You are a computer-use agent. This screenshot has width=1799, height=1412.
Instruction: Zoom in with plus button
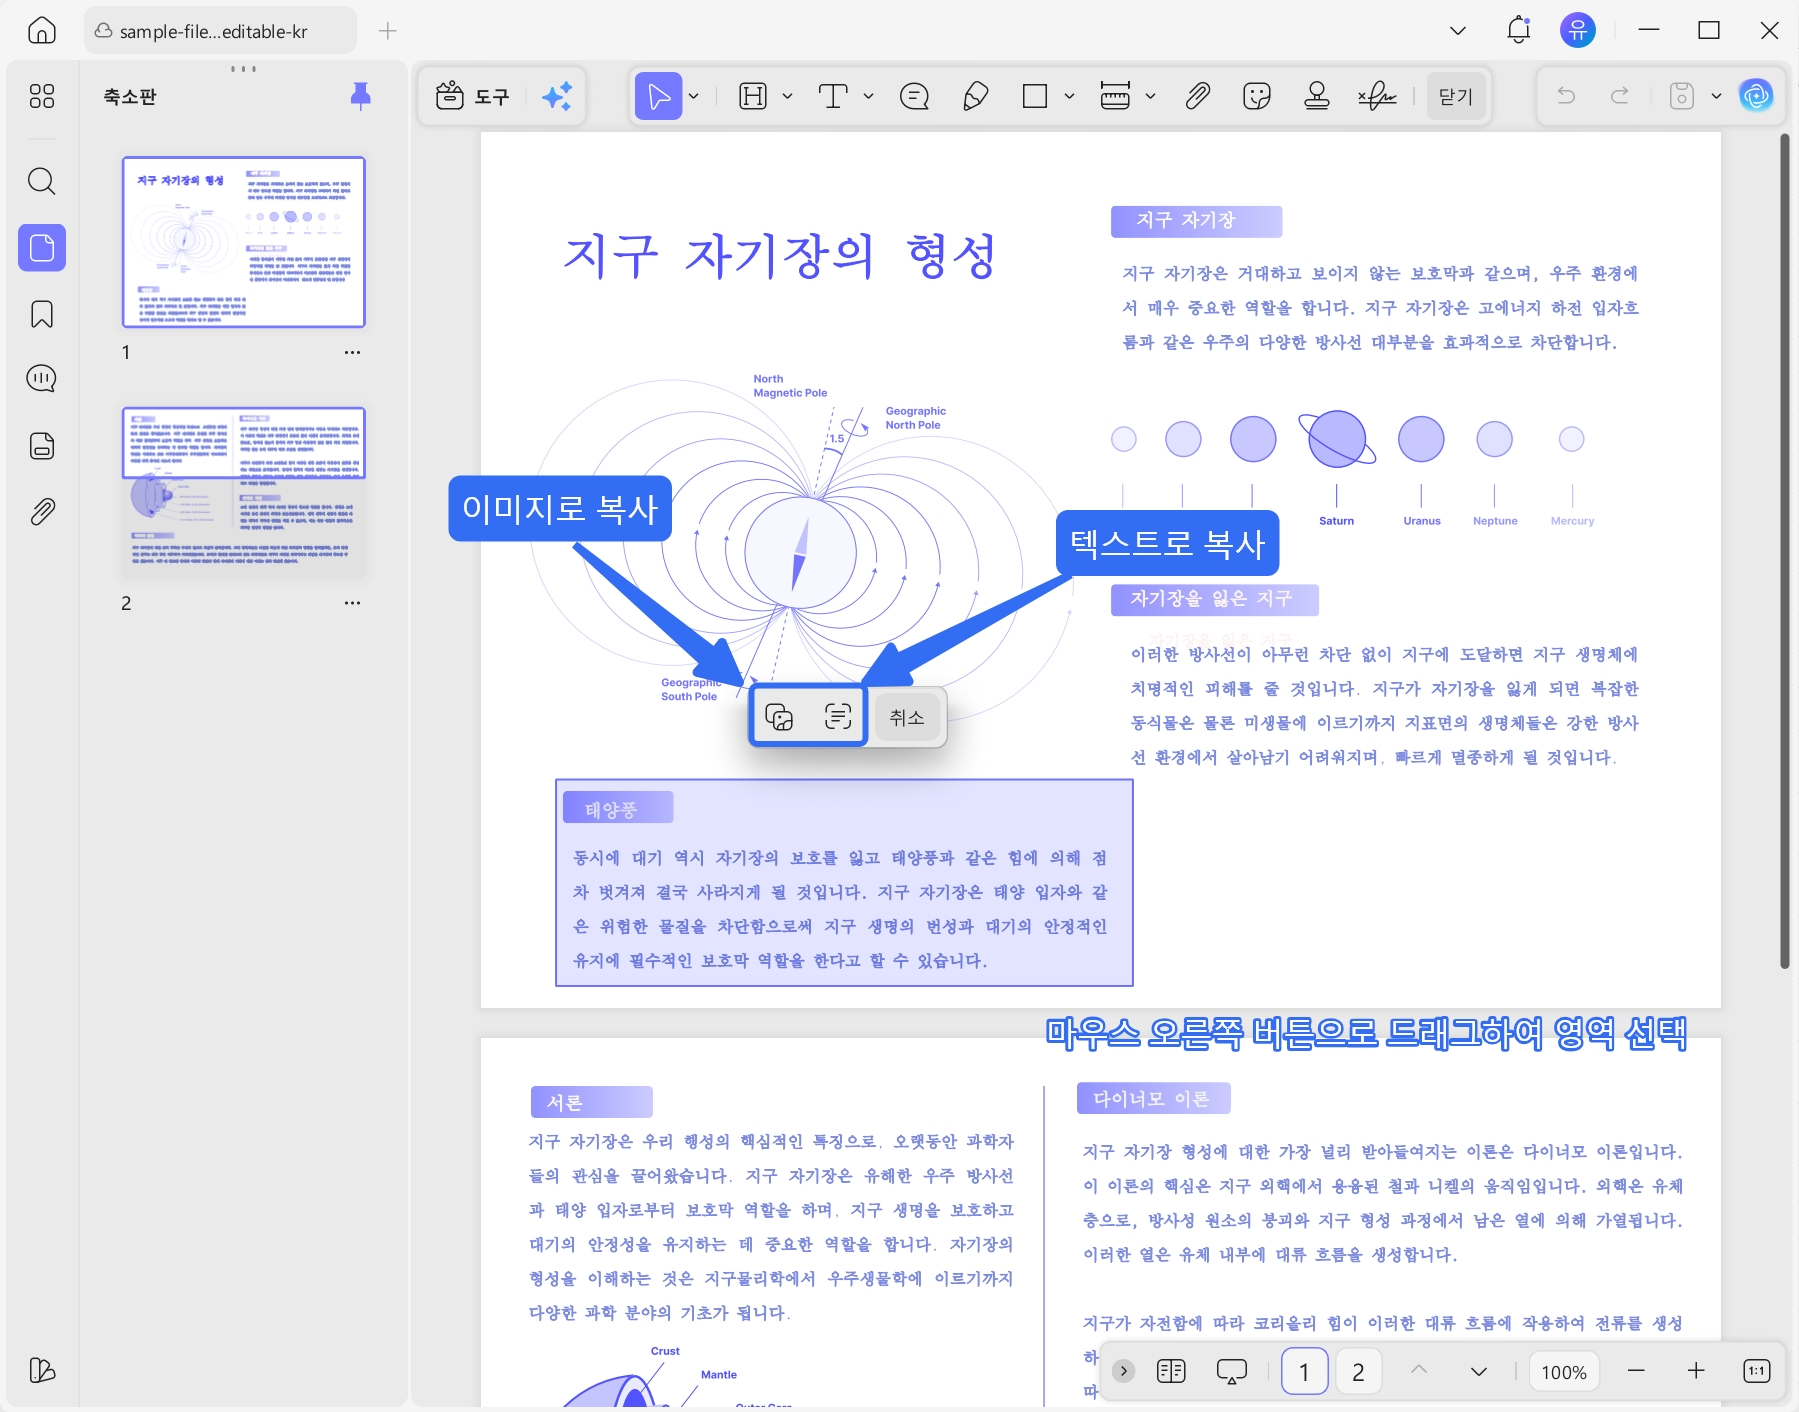(x=1696, y=1371)
